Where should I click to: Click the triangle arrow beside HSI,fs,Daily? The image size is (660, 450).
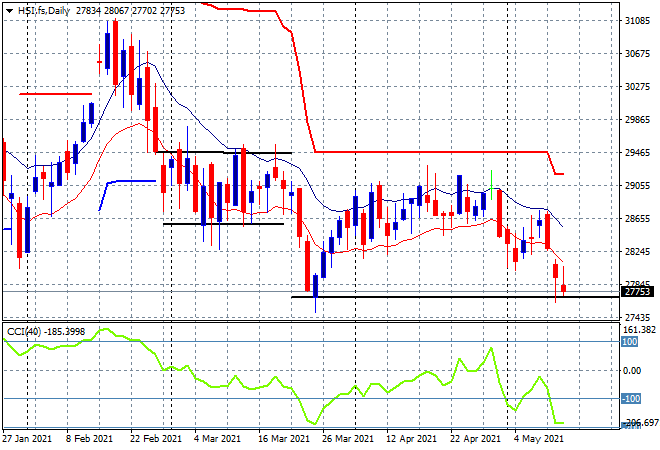[9, 11]
